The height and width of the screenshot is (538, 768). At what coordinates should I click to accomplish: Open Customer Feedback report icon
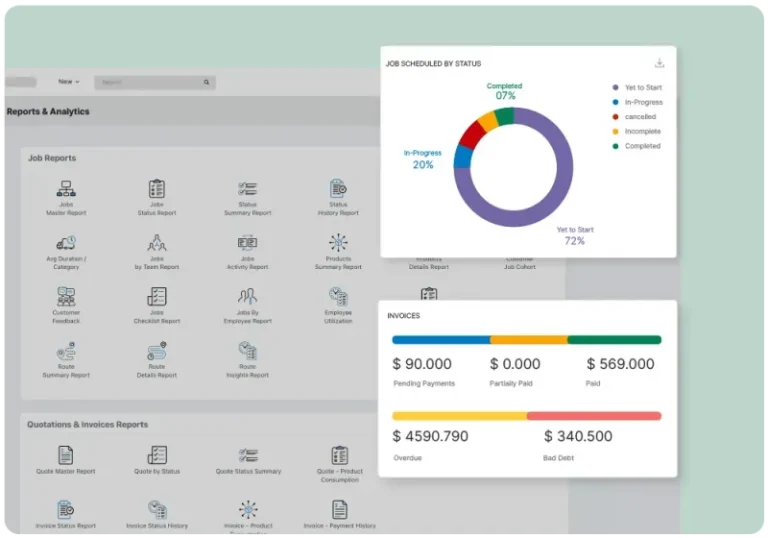pos(67,297)
